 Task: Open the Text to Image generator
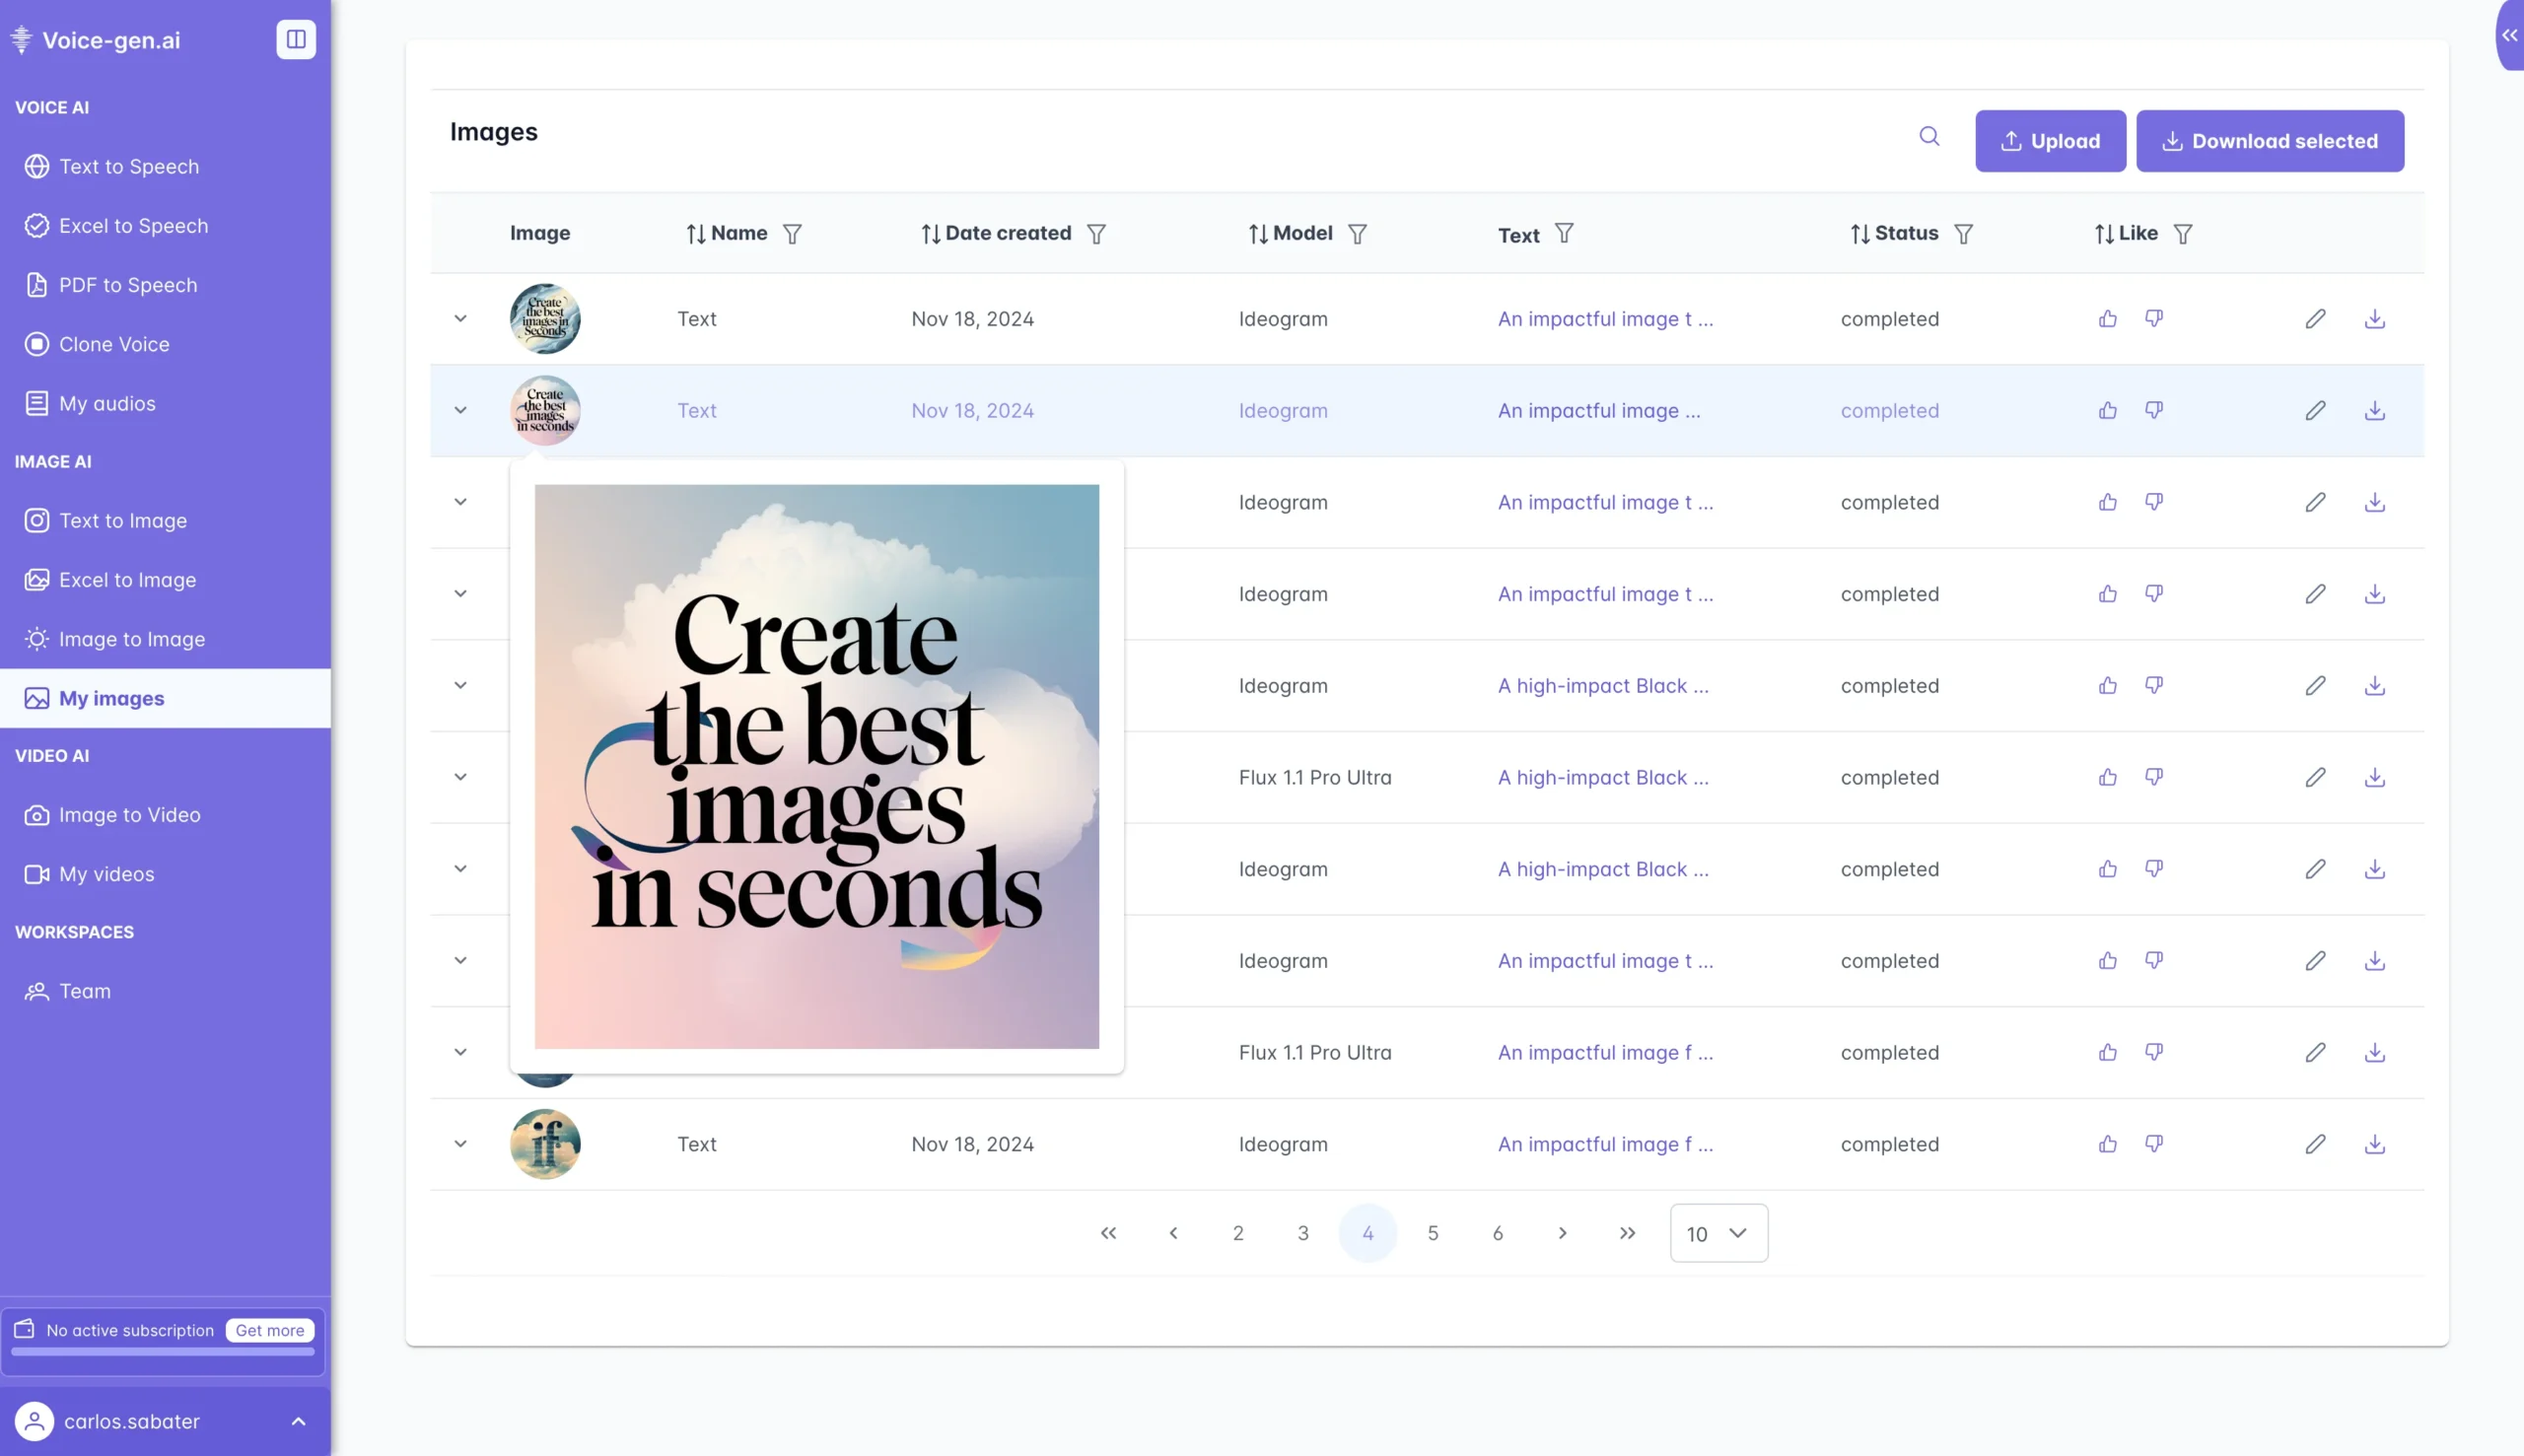pos(122,520)
